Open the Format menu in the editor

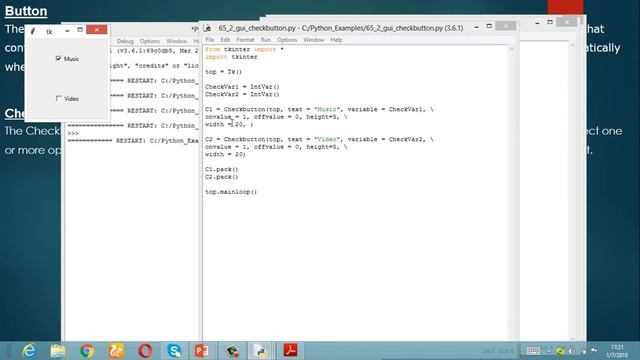pyautogui.click(x=245, y=40)
